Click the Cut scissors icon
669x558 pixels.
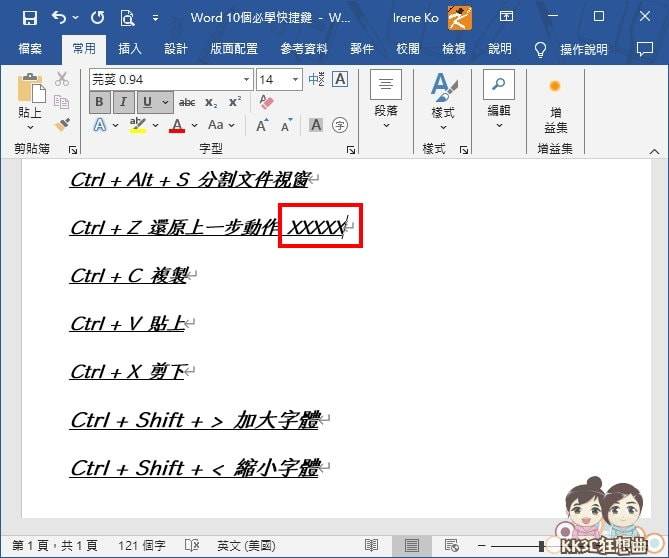(x=62, y=80)
